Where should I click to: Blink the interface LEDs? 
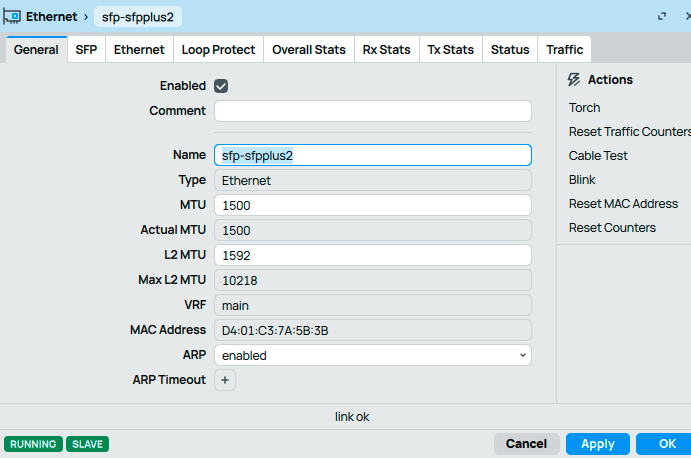[582, 180]
